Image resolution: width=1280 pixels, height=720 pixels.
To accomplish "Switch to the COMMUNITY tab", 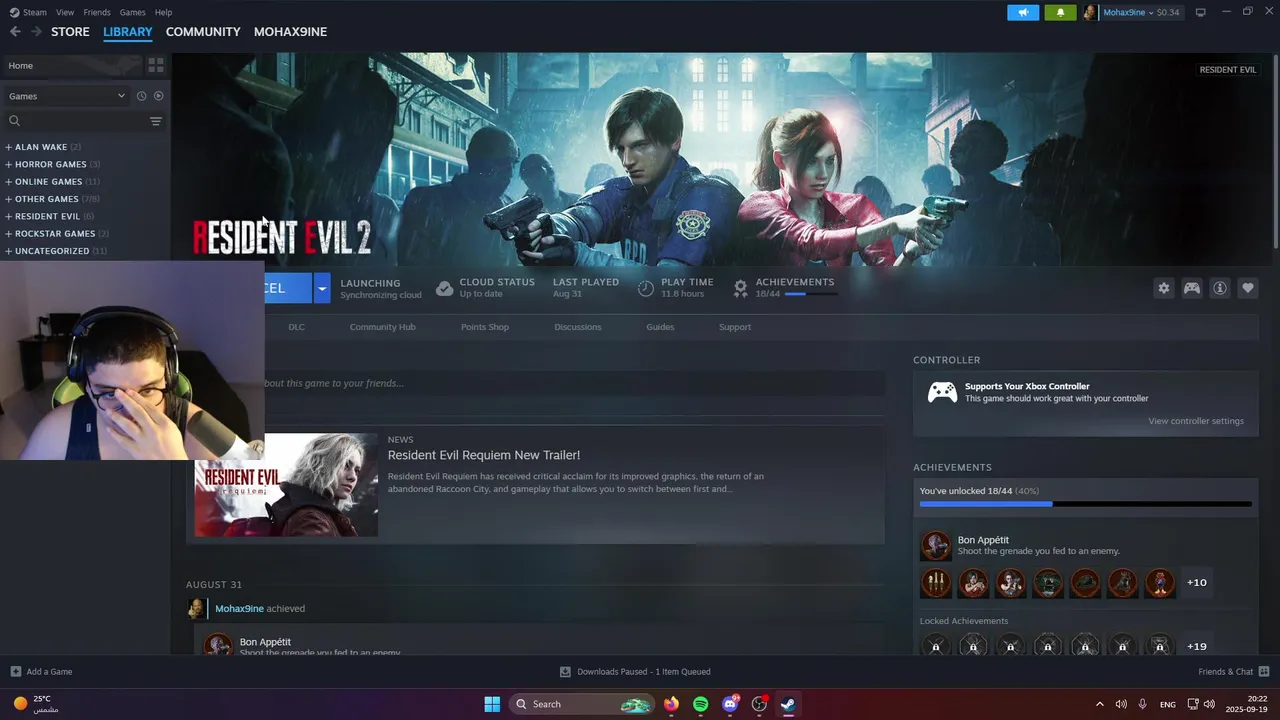I will tap(203, 32).
